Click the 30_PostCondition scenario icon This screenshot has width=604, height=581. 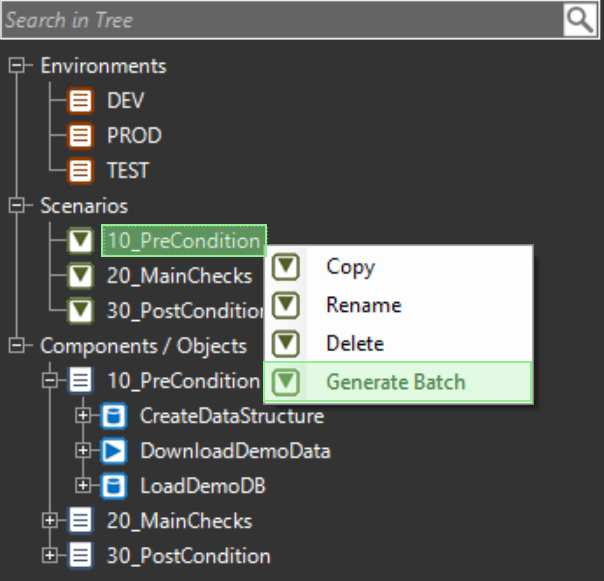(x=81, y=311)
